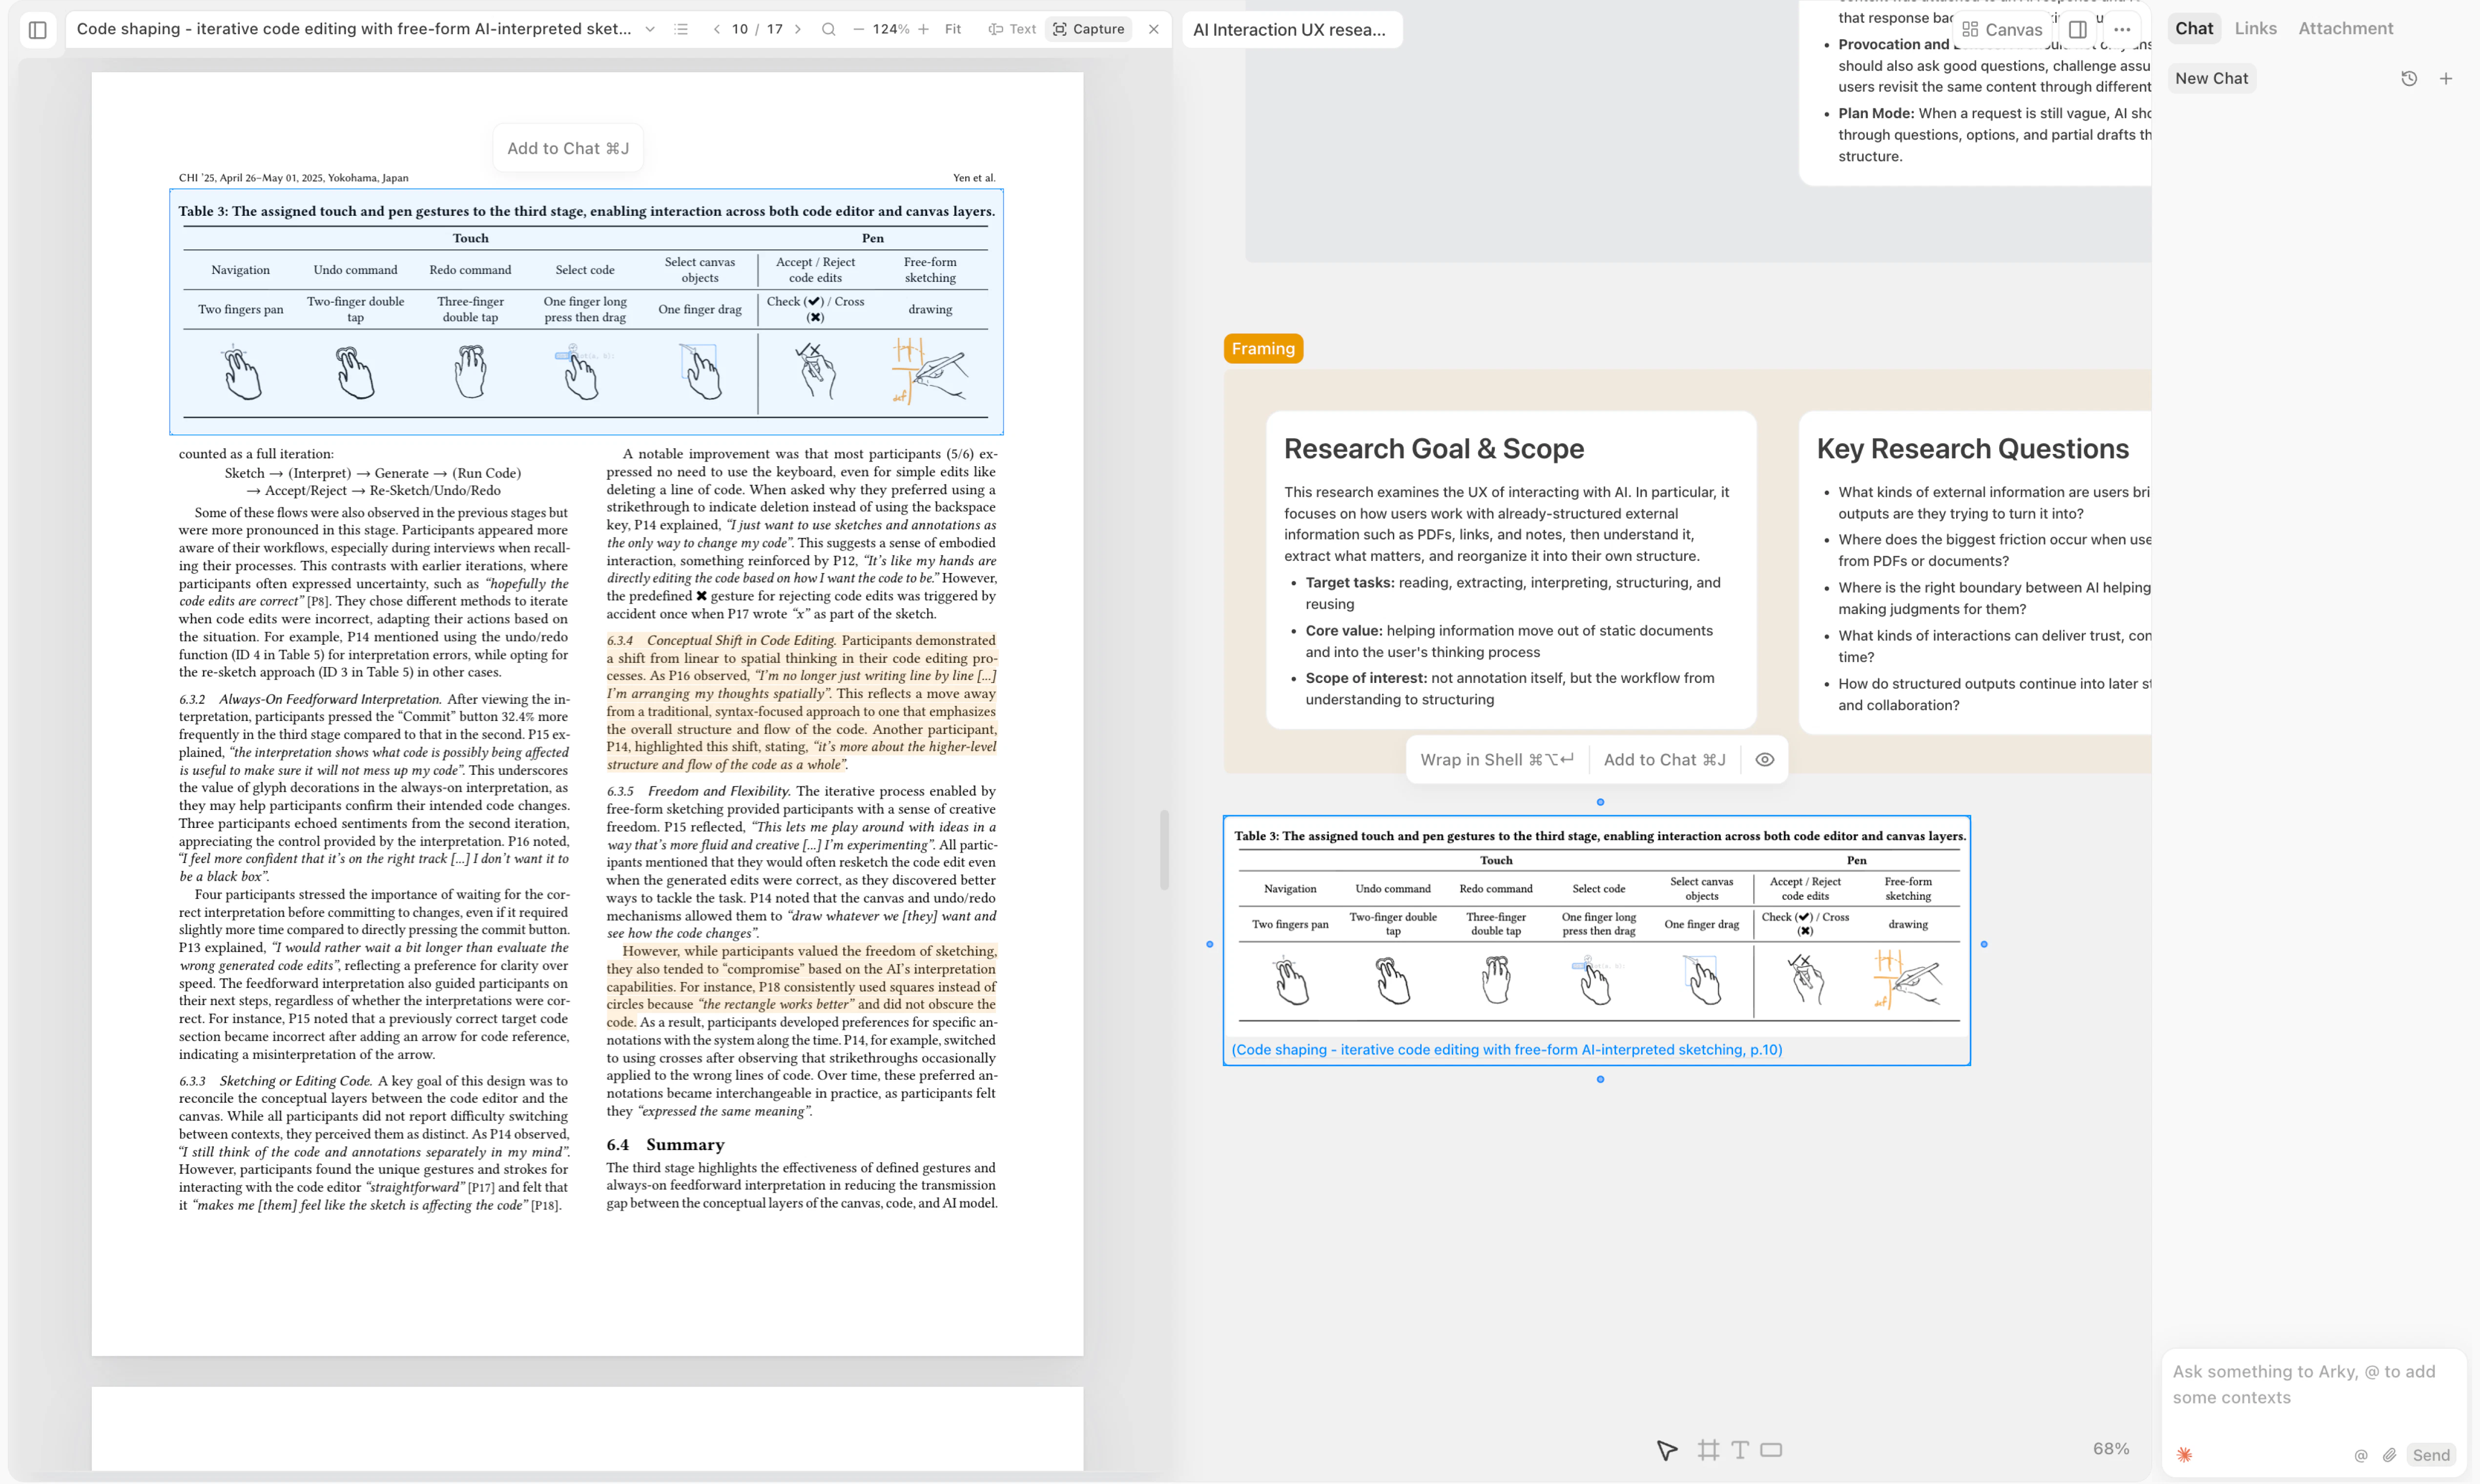Viewport: 2480px width, 1484px height.
Task: Click the @ mention icon in chat
Action: [2360, 1455]
